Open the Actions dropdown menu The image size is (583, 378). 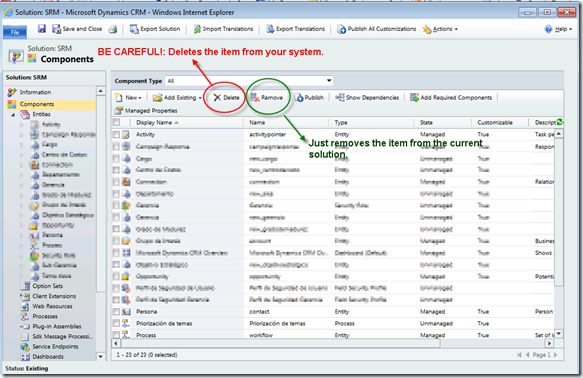tap(440, 29)
